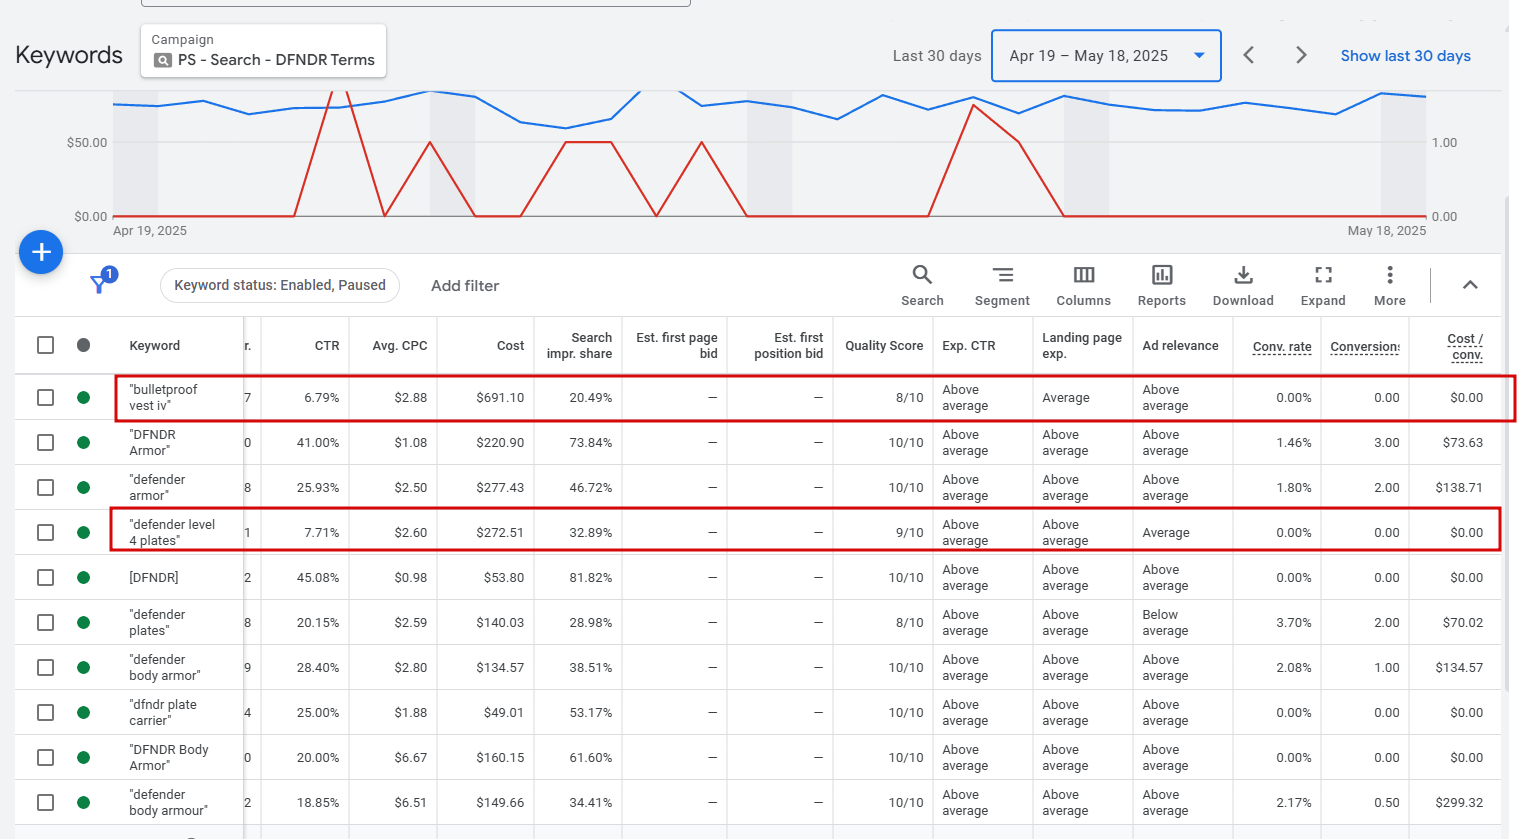The height and width of the screenshot is (839, 1517).
Task: Click the campaign search icon in chip
Action: [163, 60]
